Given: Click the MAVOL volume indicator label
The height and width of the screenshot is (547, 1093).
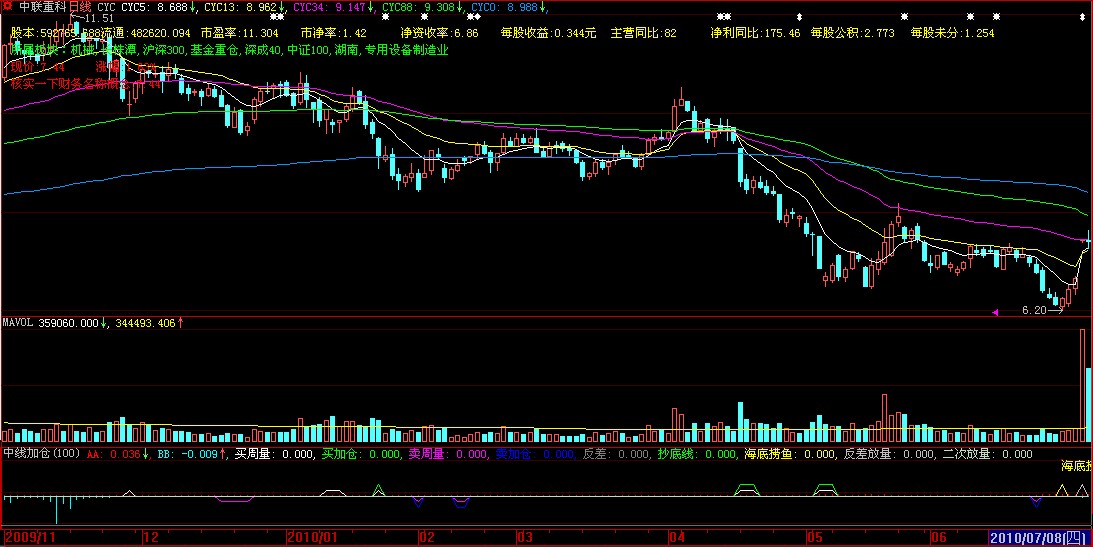Looking at the screenshot, I should [x=20, y=323].
